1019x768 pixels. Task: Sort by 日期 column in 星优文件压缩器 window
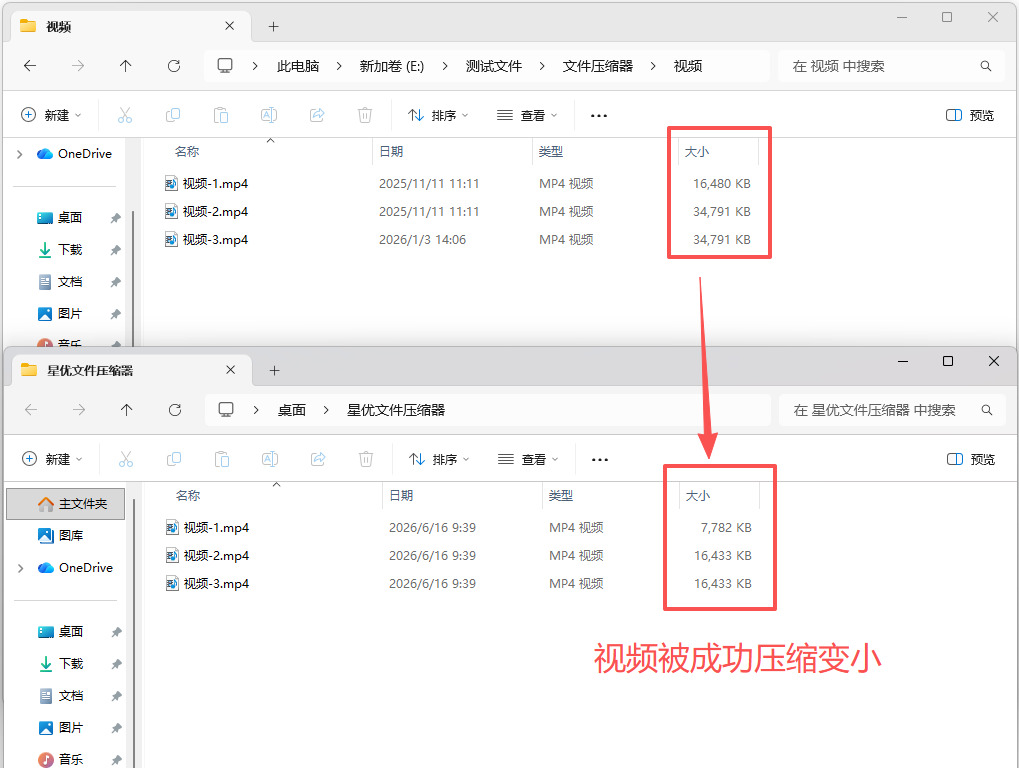click(462, 495)
